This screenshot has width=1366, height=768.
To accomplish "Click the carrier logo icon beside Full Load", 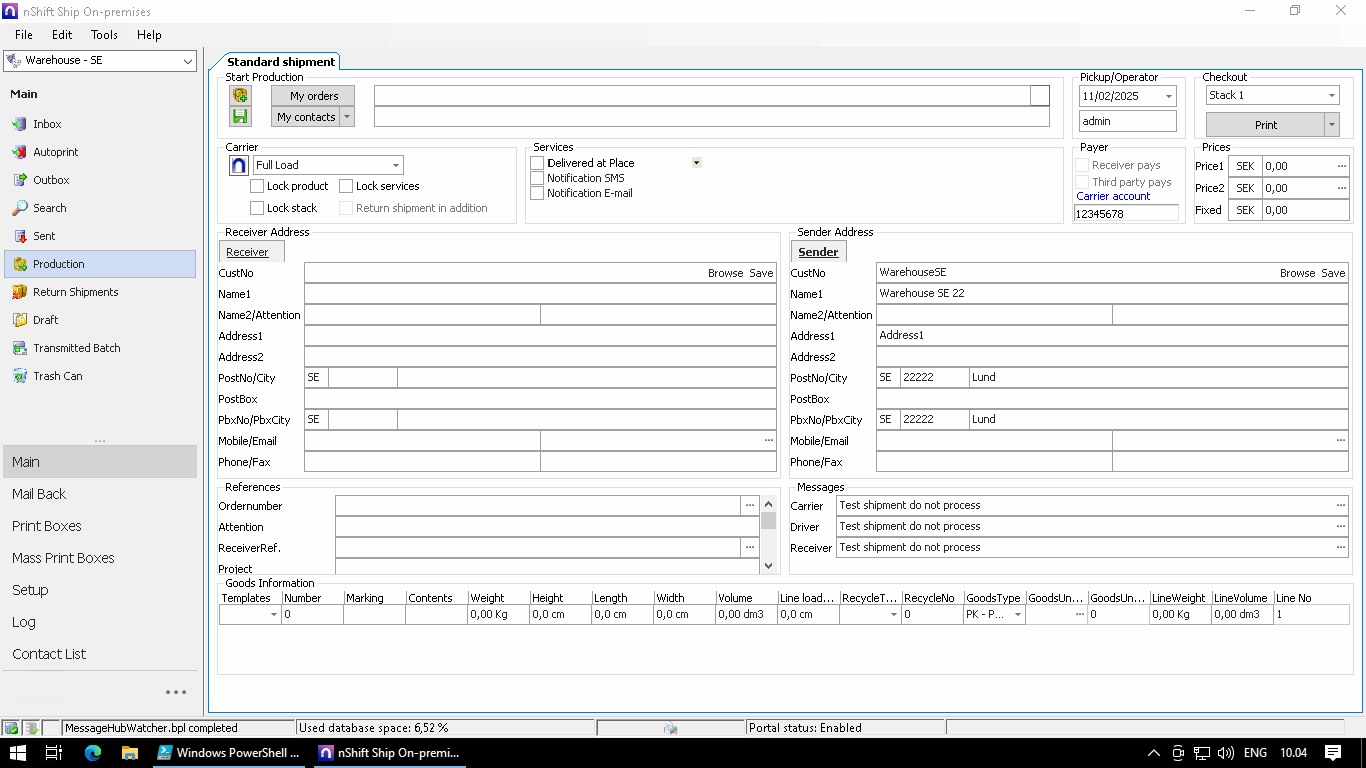I will (x=239, y=165).
